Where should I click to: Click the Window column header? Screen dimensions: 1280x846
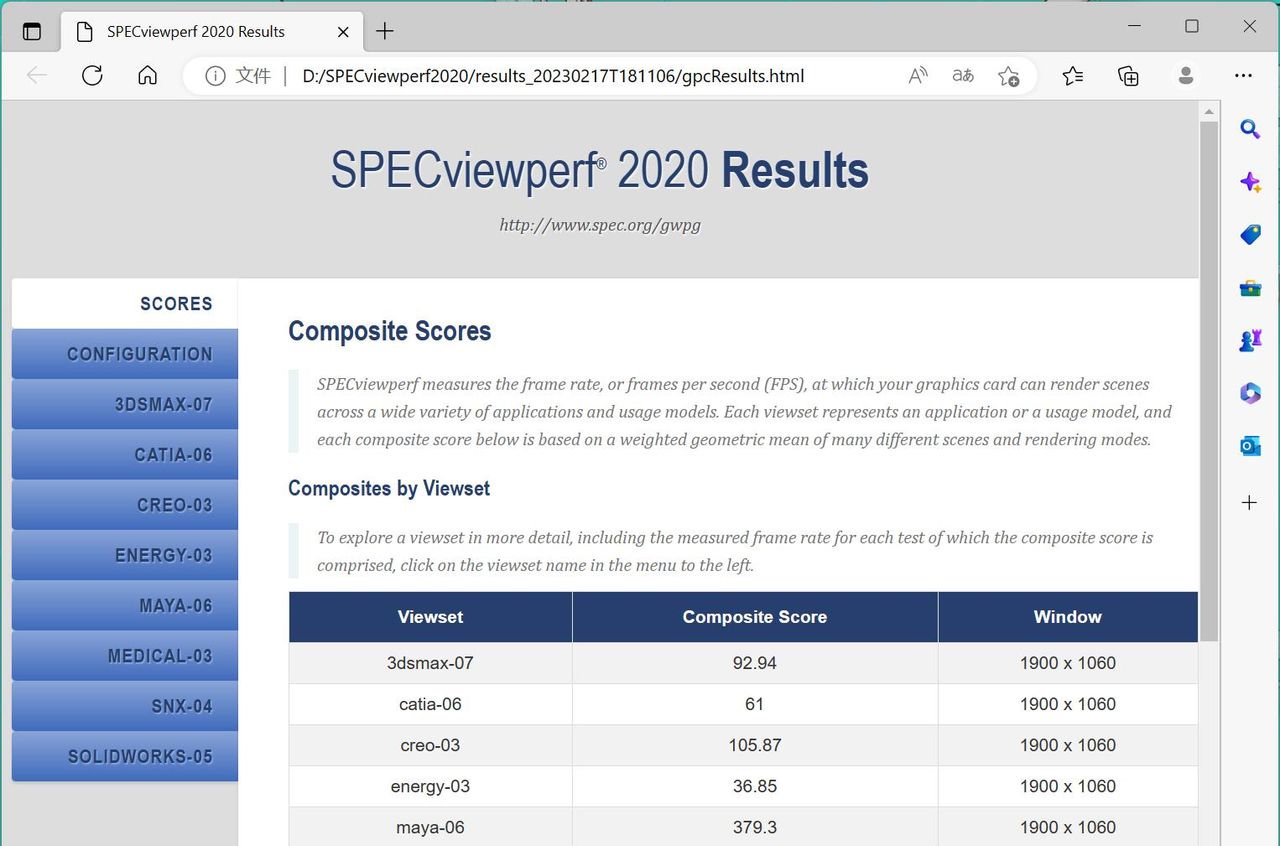pyautogui.click(x=1068, y=617)
